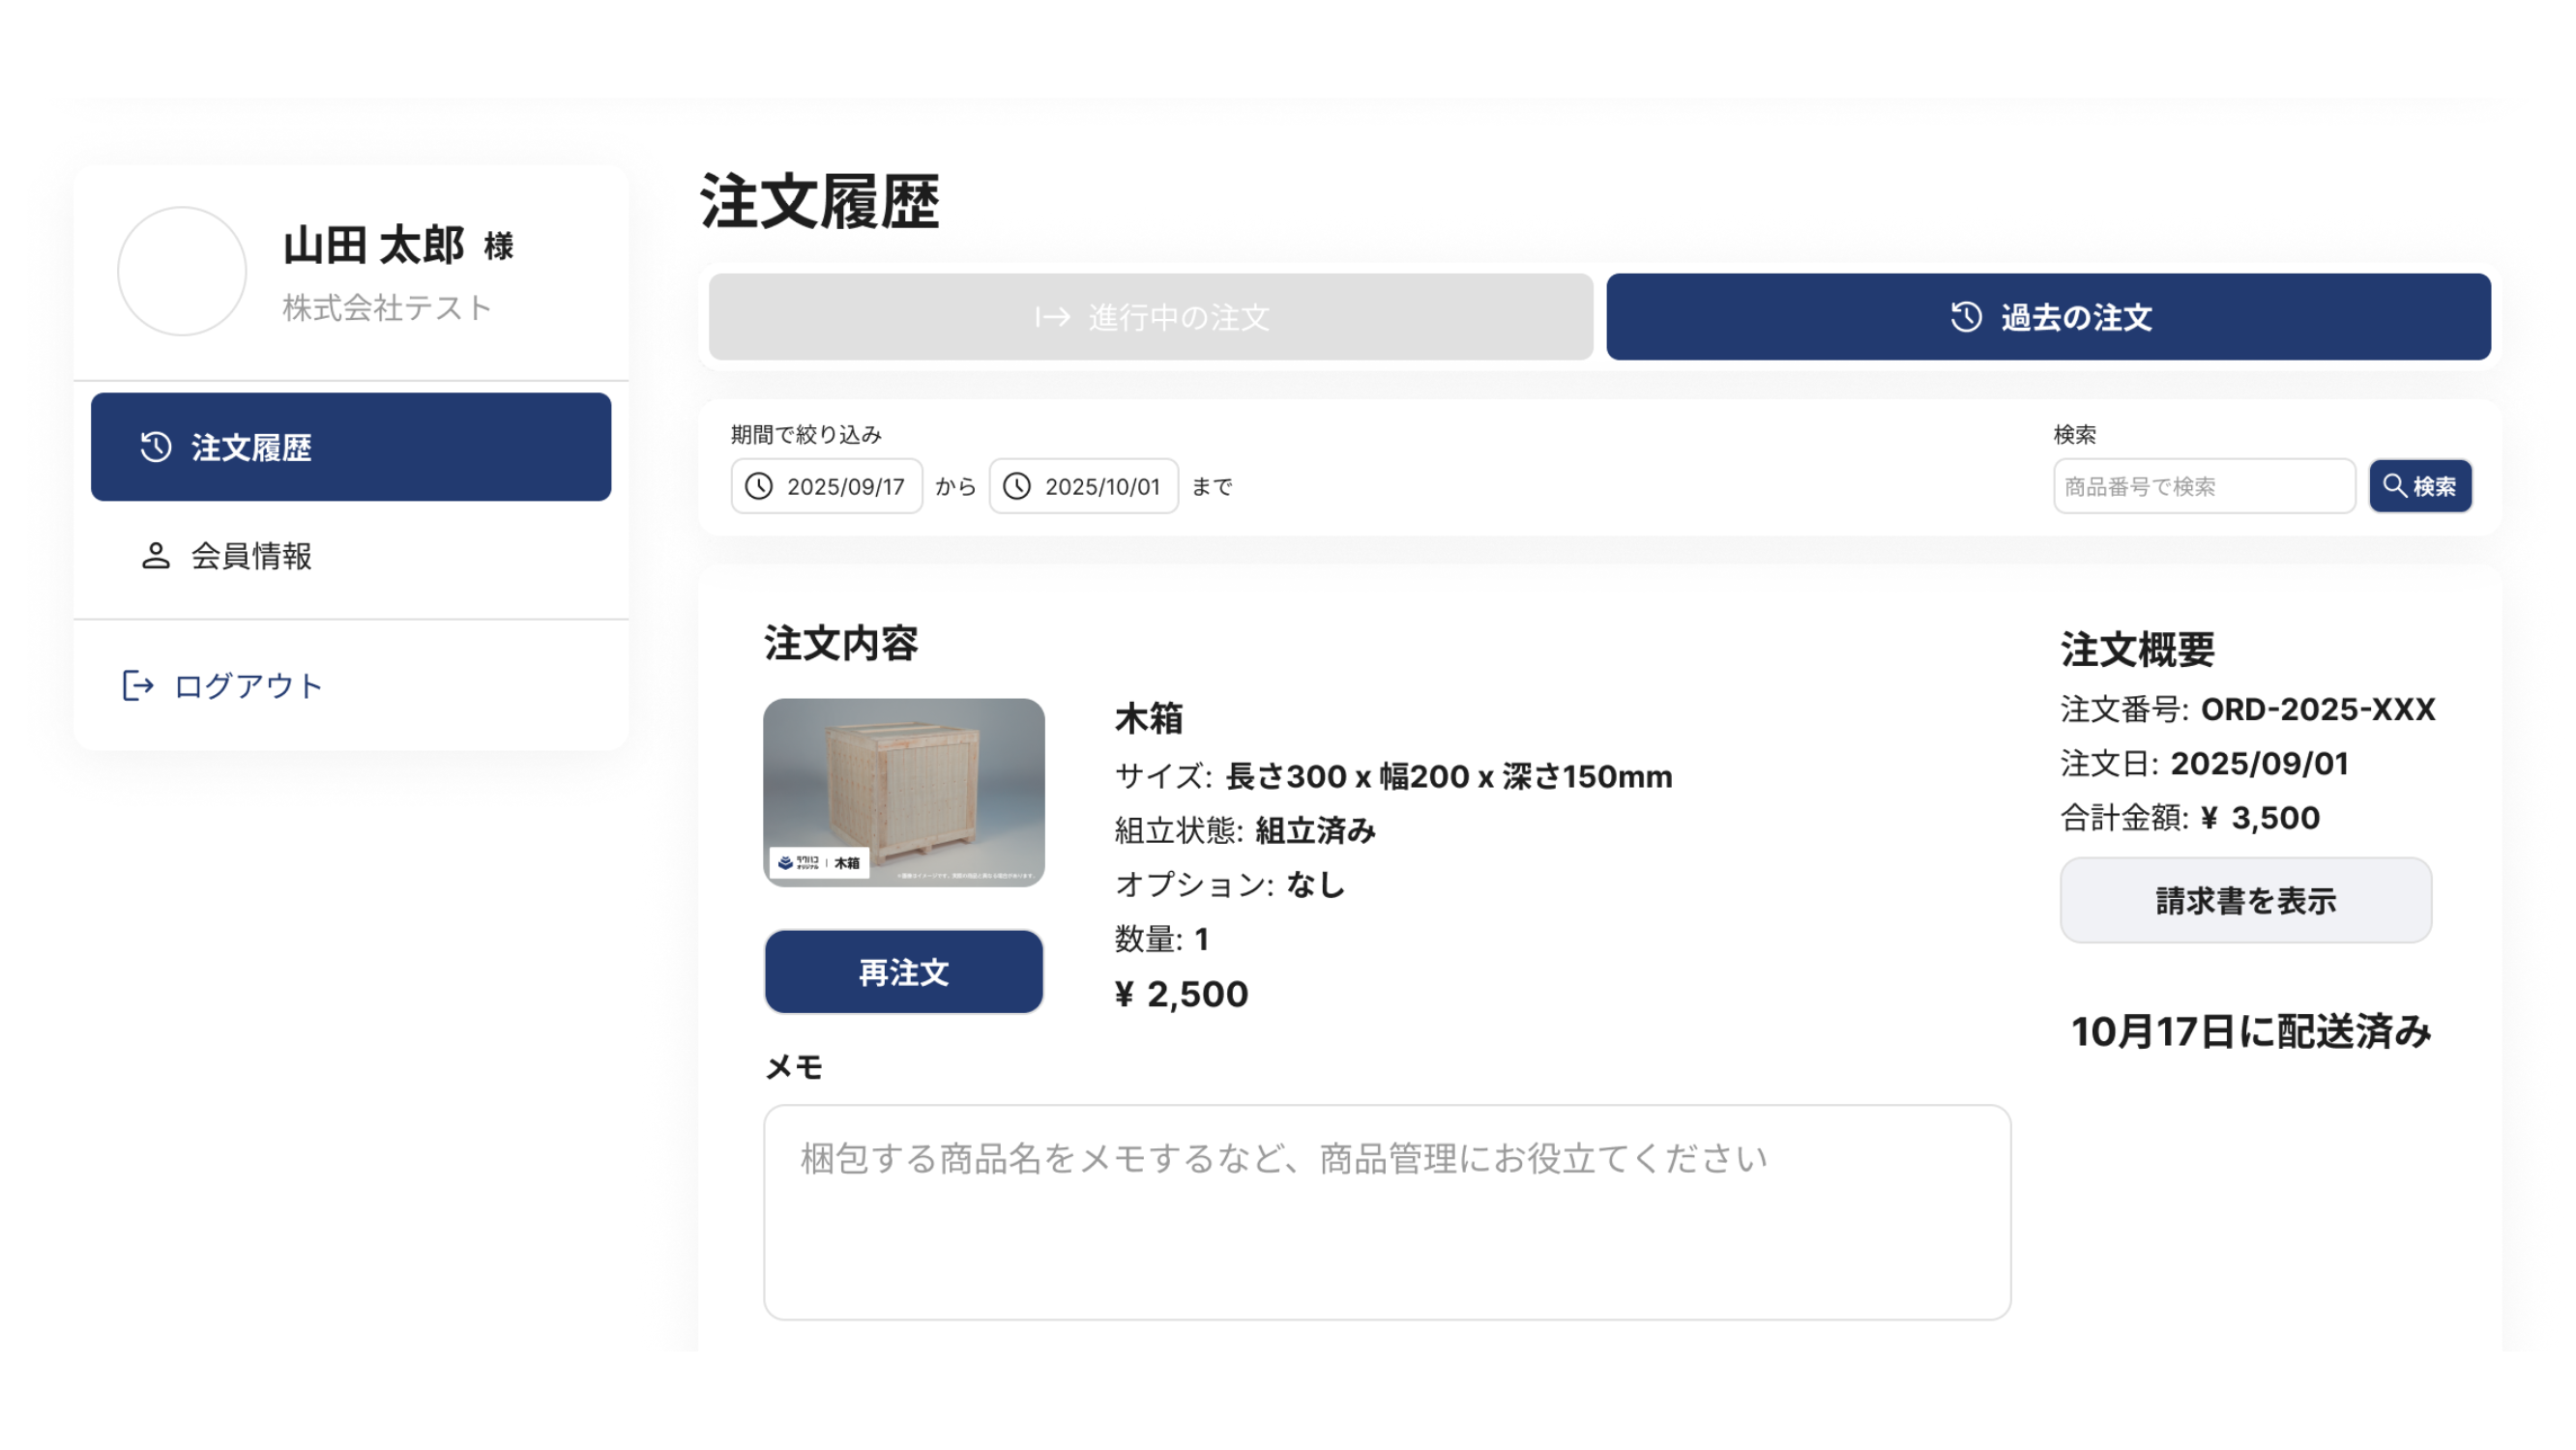The image size is (2576, 1450).
Task: Open 会員情報 in the sidebar menu
Action: [x=251, y=556]
